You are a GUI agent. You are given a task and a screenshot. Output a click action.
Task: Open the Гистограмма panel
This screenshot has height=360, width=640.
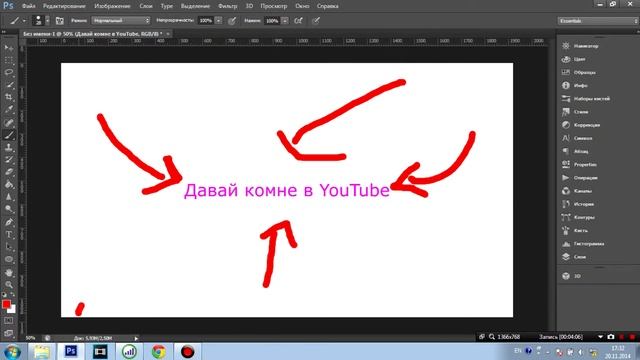(583, 244)
